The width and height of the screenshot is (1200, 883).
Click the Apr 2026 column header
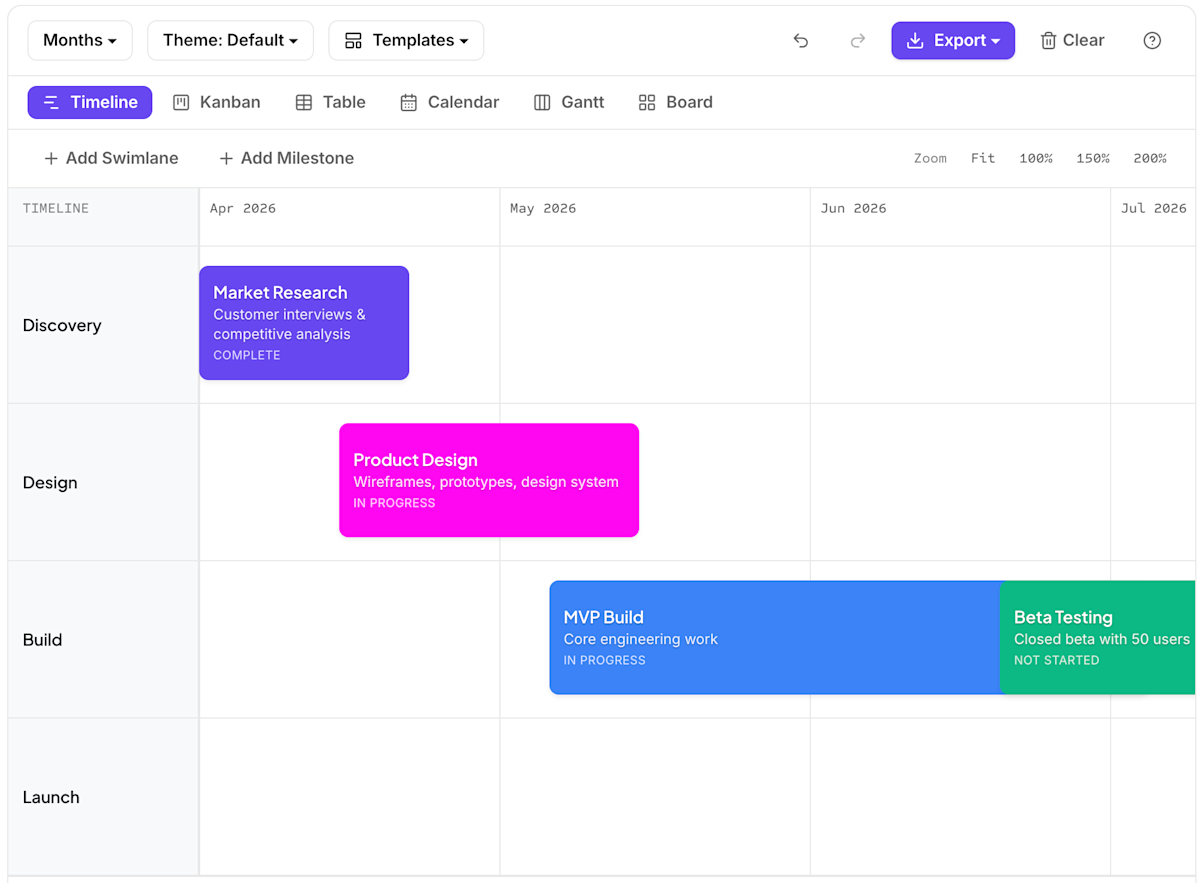243,208
